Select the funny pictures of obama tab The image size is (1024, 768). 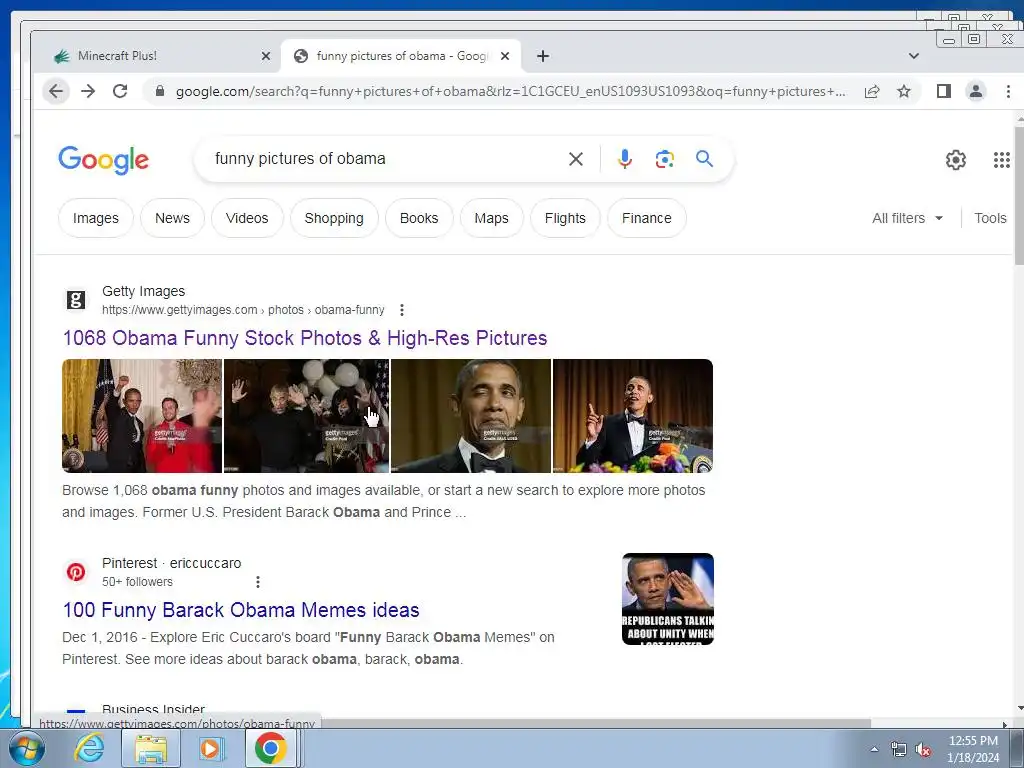401,56
